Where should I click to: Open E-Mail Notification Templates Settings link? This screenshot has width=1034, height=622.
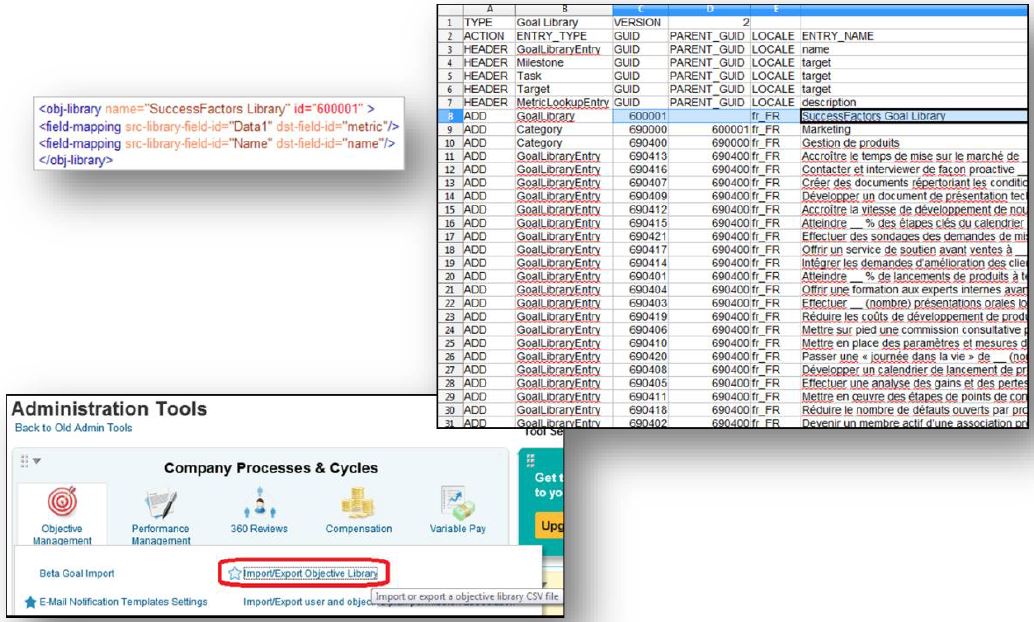coord(123,602)
